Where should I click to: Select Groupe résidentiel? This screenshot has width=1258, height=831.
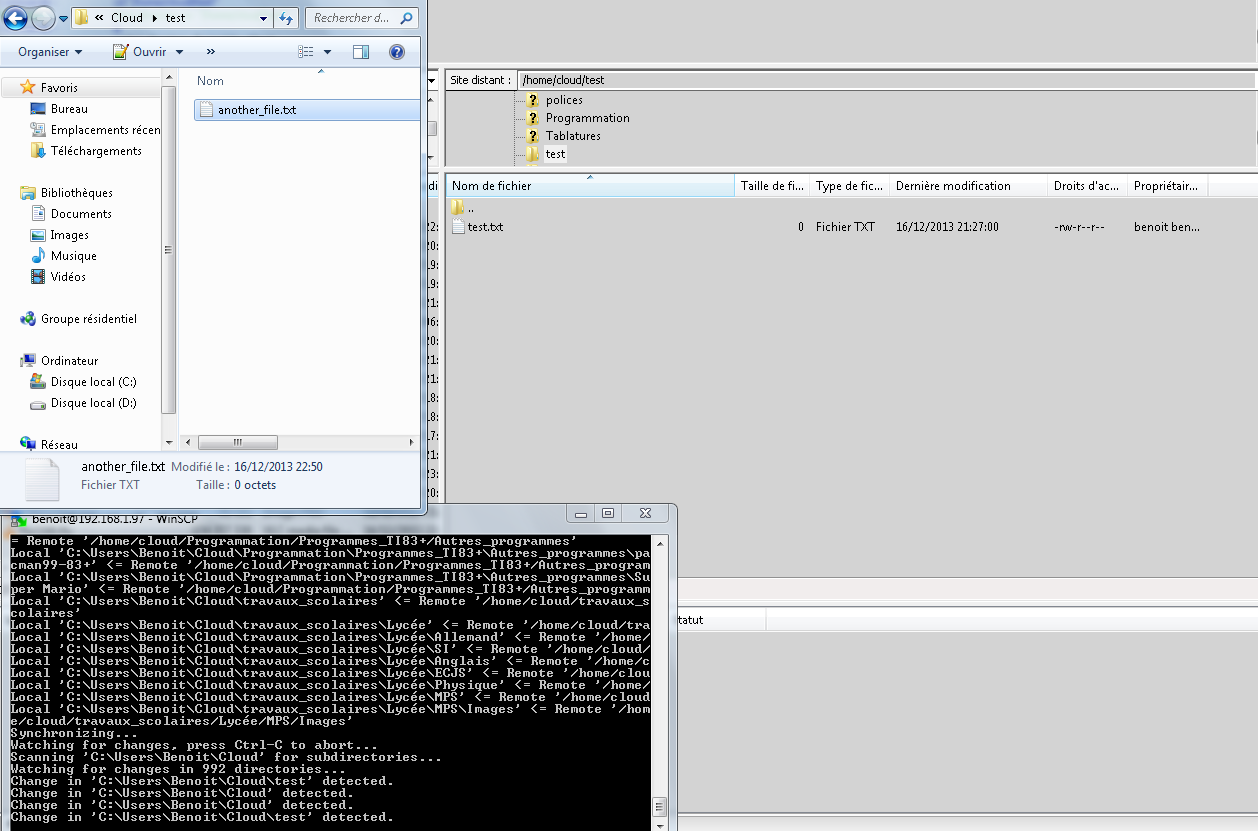point(88,319)
